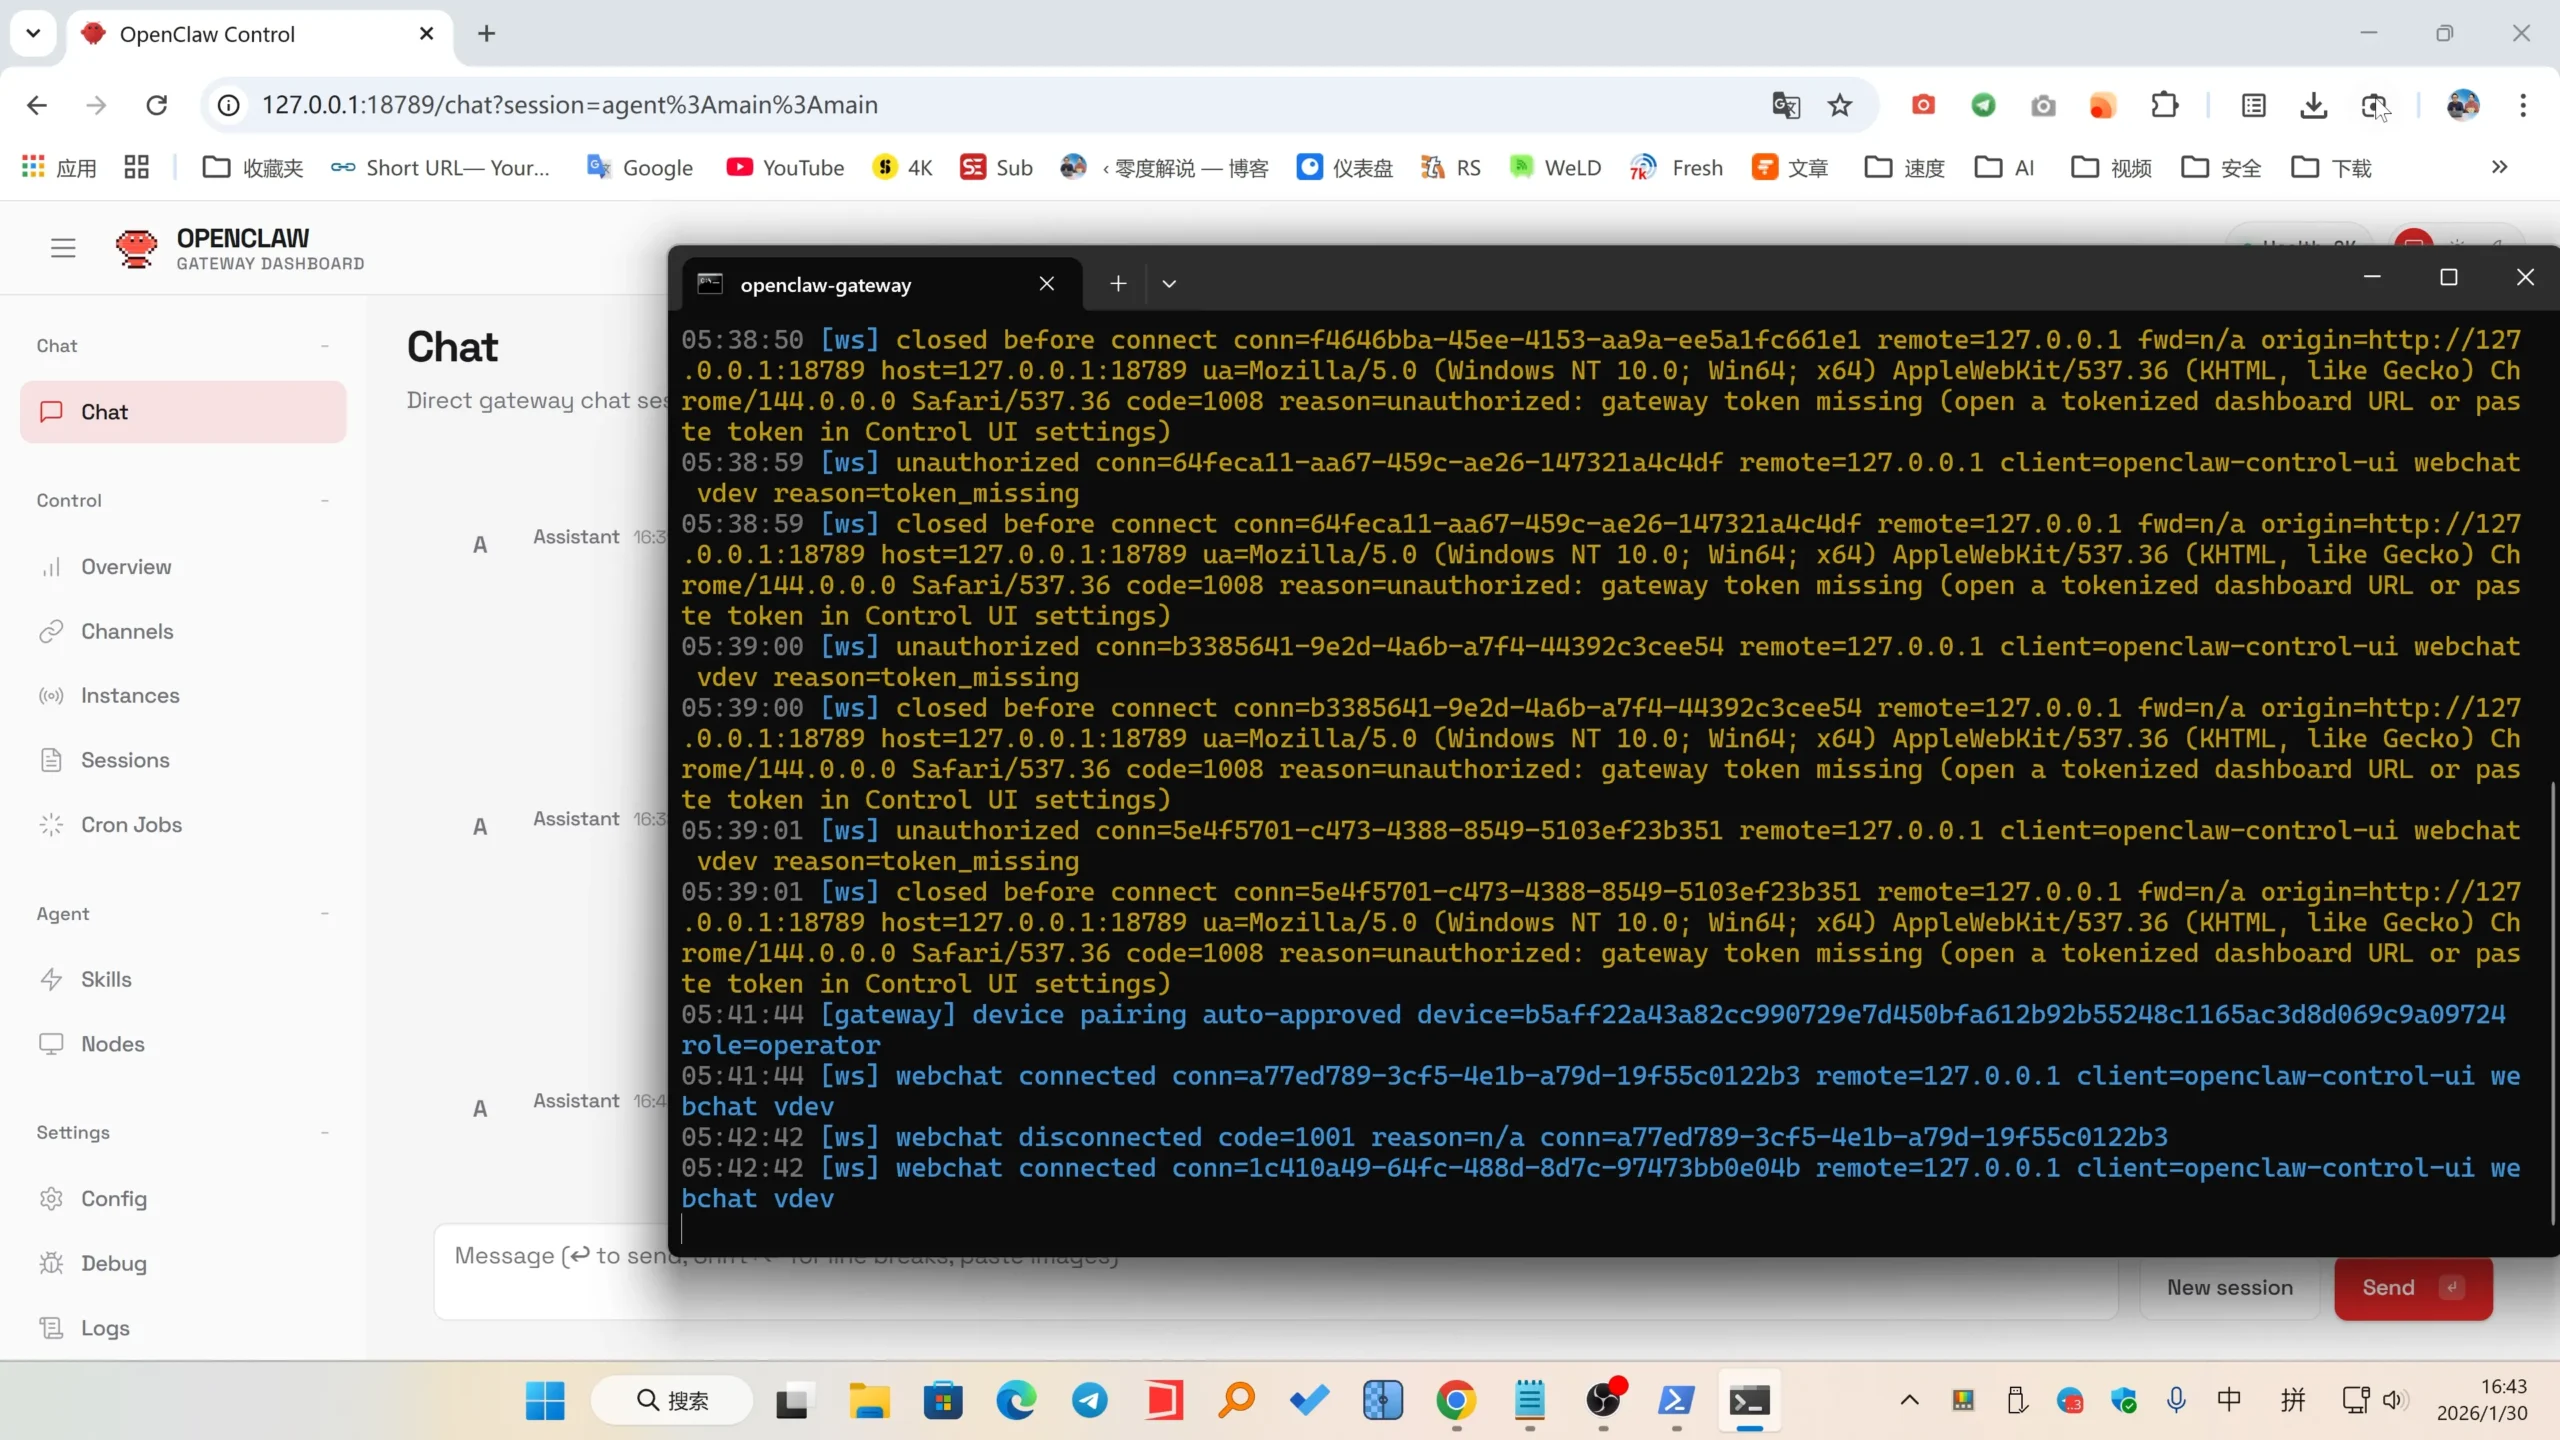Open the Instances panel
The image size is (2560, 1440).
130,695
